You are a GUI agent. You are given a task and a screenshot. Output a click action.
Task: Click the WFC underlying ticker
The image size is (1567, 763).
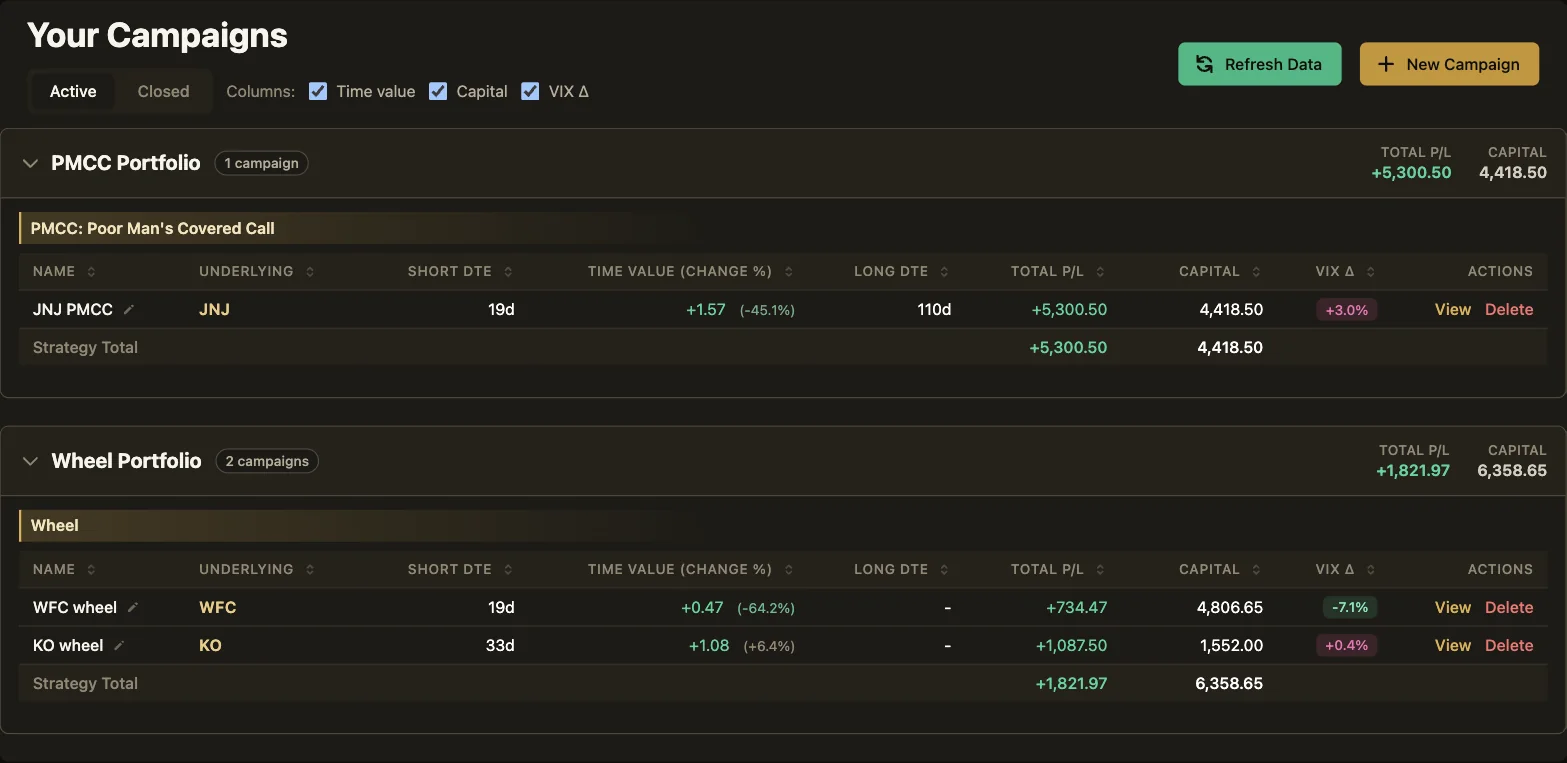[218, 608]
